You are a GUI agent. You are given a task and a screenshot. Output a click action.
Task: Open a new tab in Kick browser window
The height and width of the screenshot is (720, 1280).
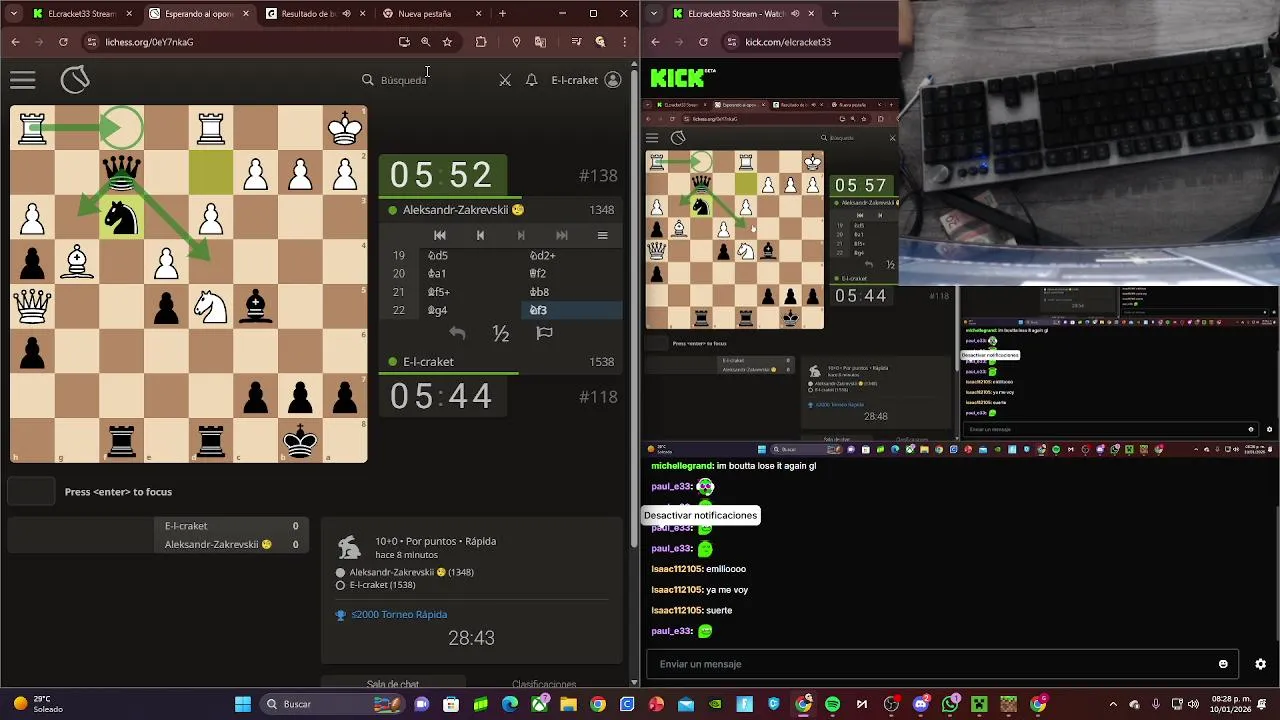[835, 14]
